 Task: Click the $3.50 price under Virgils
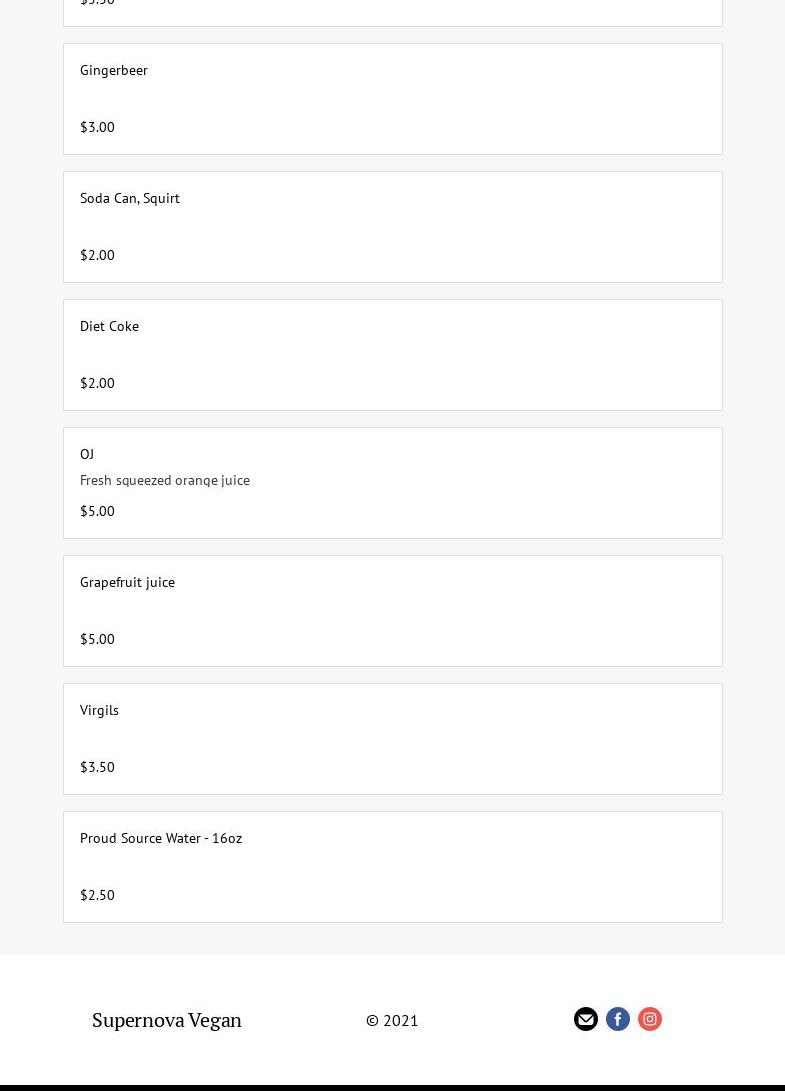97,767
